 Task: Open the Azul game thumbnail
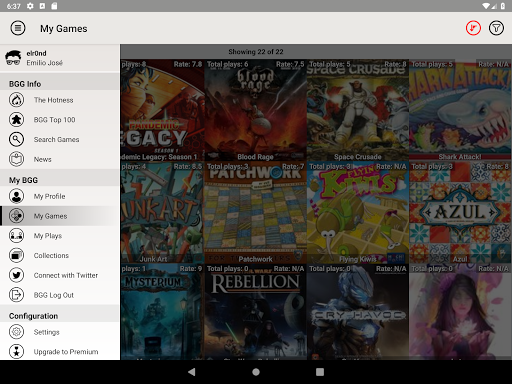(460, 213)
